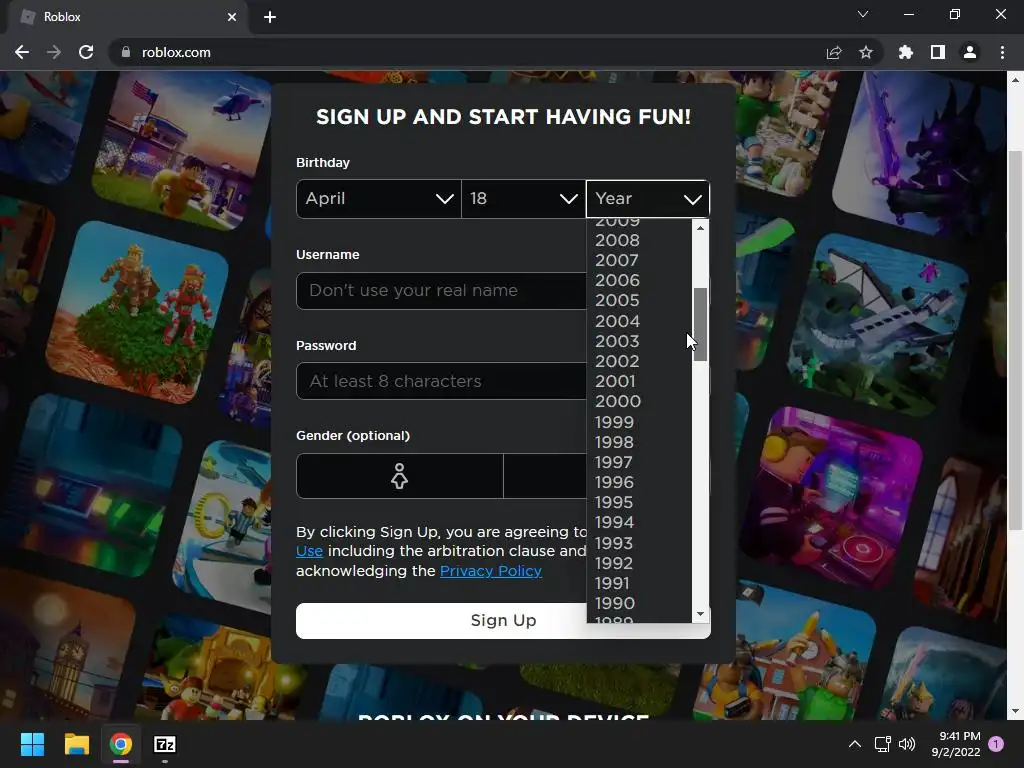Collapse the Year dropdown

(x=648, y=199)
